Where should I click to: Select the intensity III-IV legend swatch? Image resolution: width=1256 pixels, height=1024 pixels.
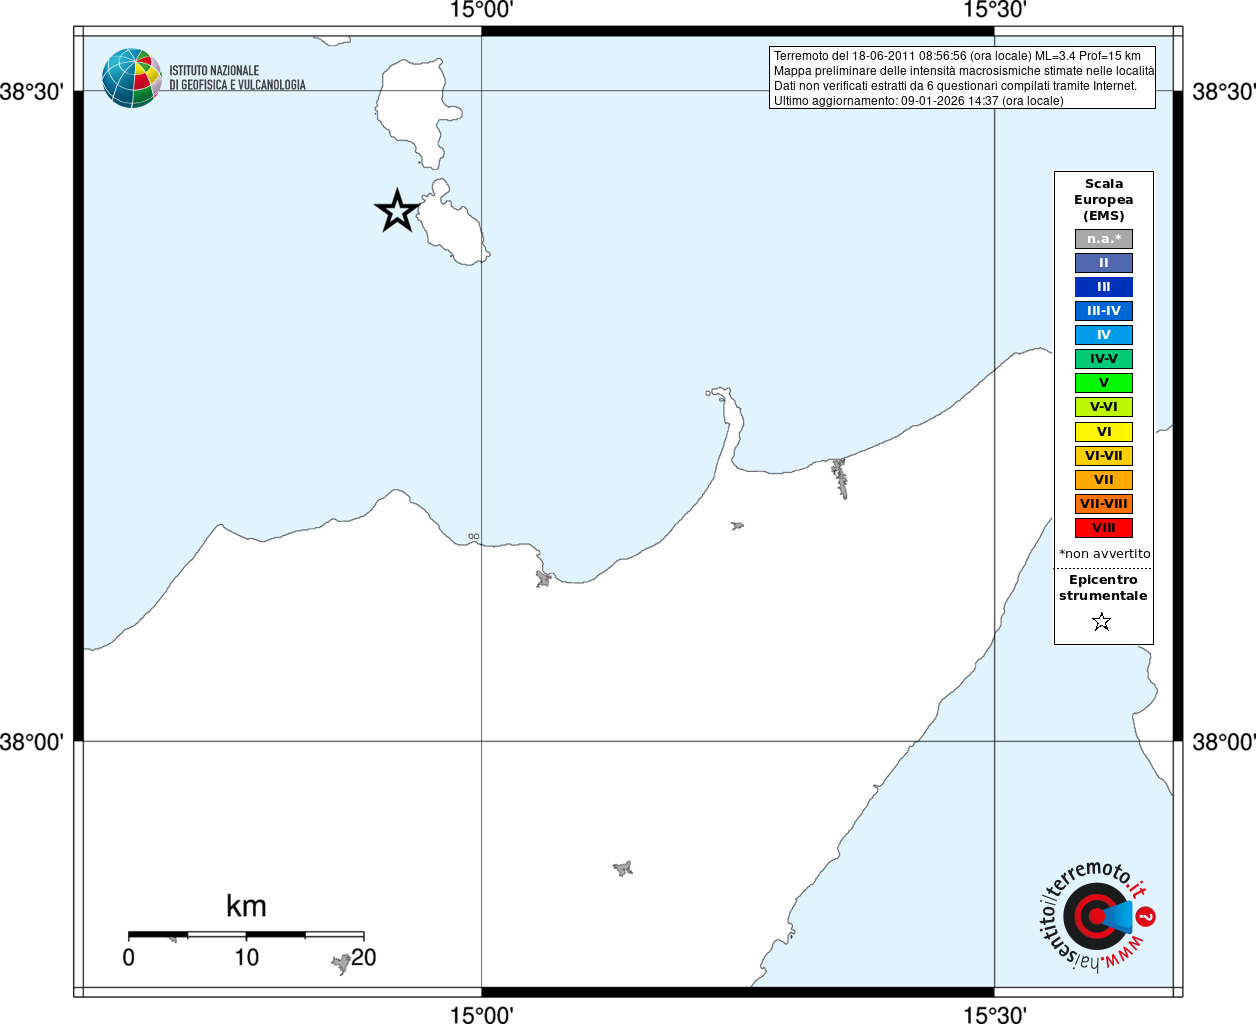1104,311
